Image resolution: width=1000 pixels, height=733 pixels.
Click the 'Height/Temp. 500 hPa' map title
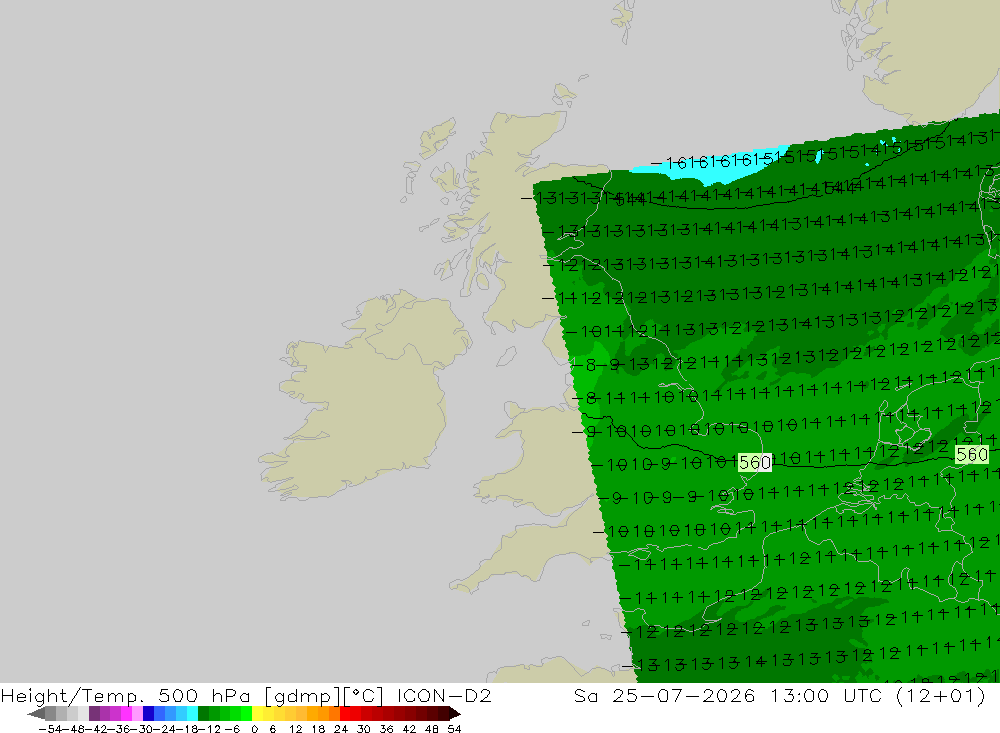coord(126,695)
